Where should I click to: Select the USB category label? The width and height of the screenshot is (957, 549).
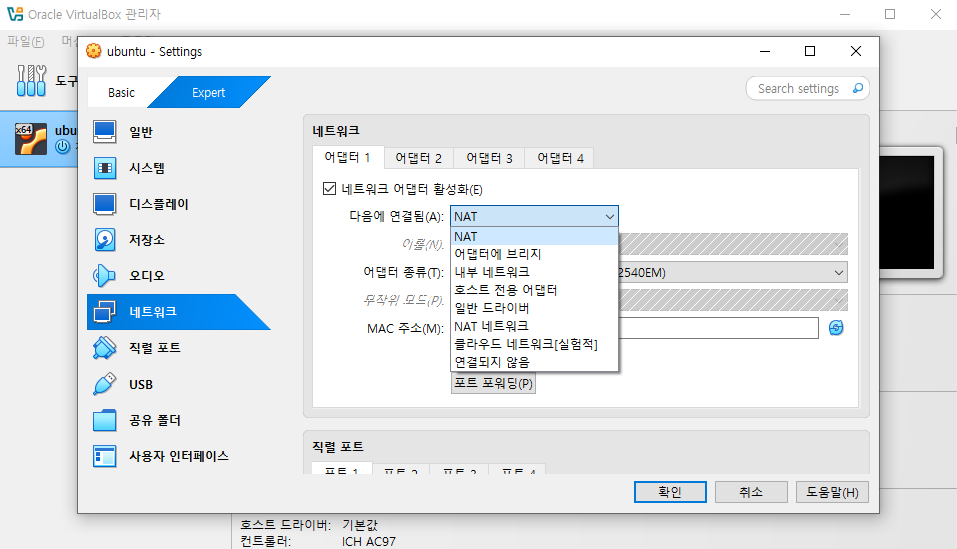[141, 384]
